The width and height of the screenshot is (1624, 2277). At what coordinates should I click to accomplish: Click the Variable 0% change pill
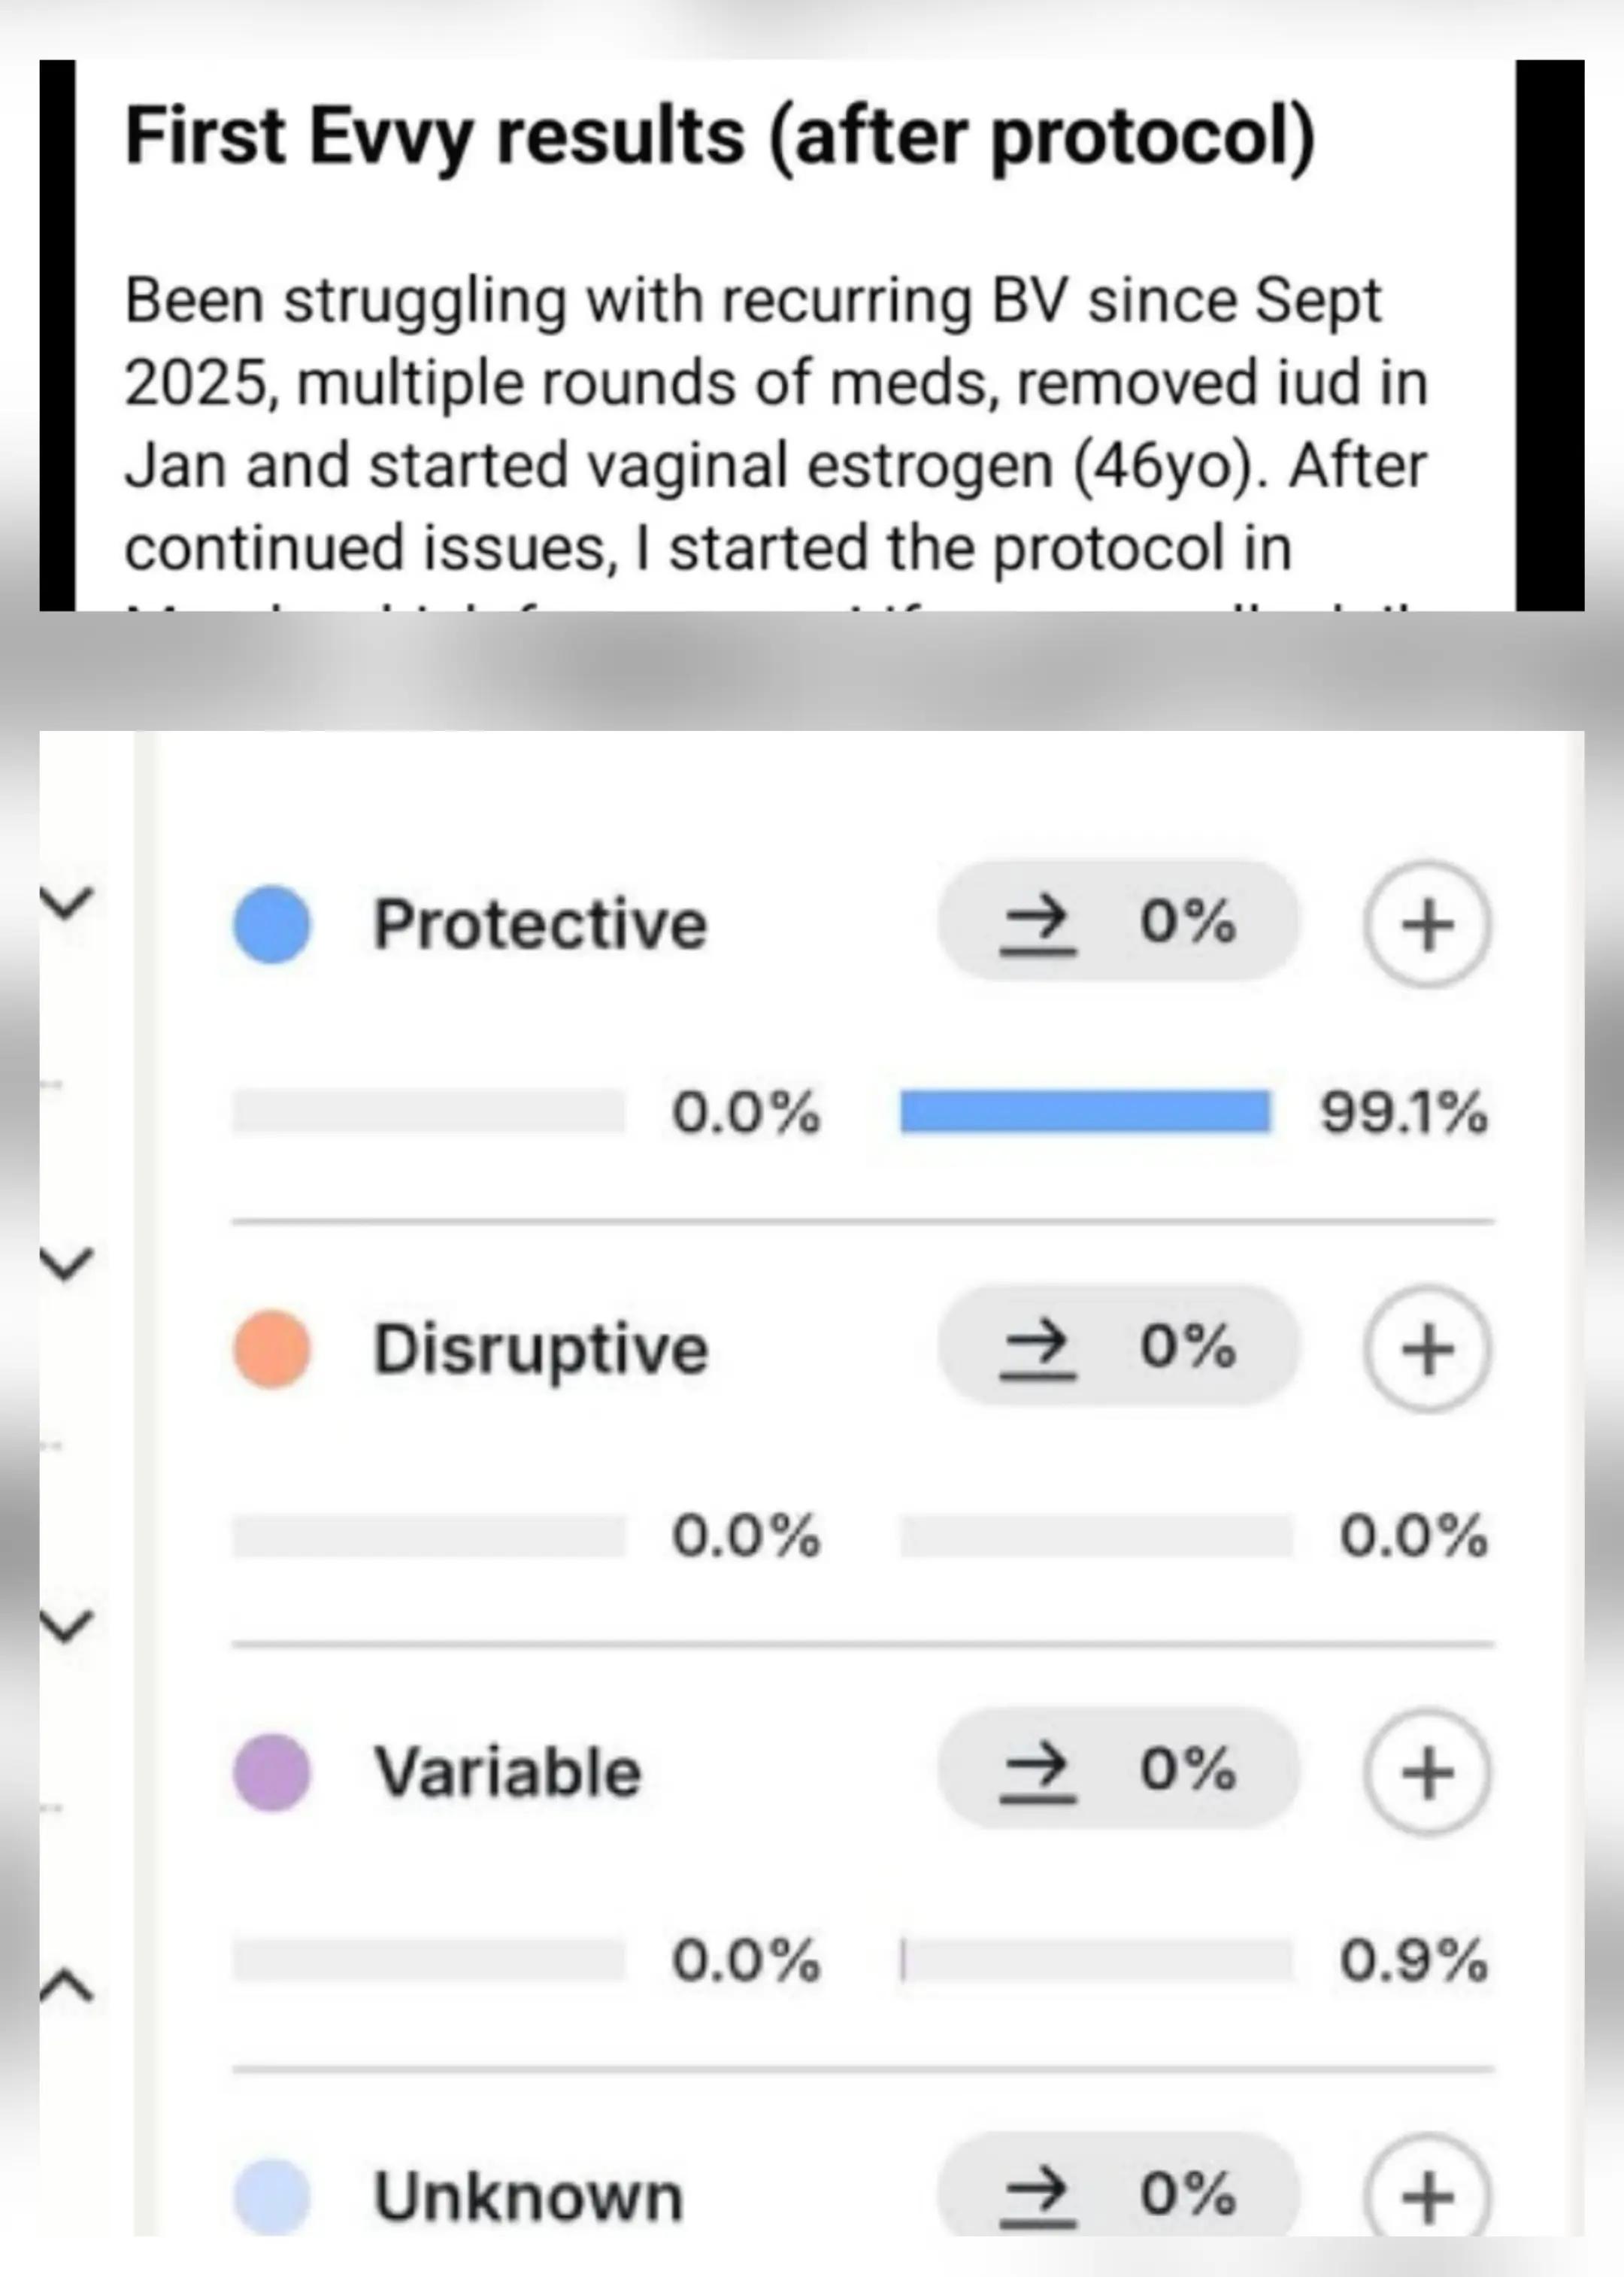1118,1770
